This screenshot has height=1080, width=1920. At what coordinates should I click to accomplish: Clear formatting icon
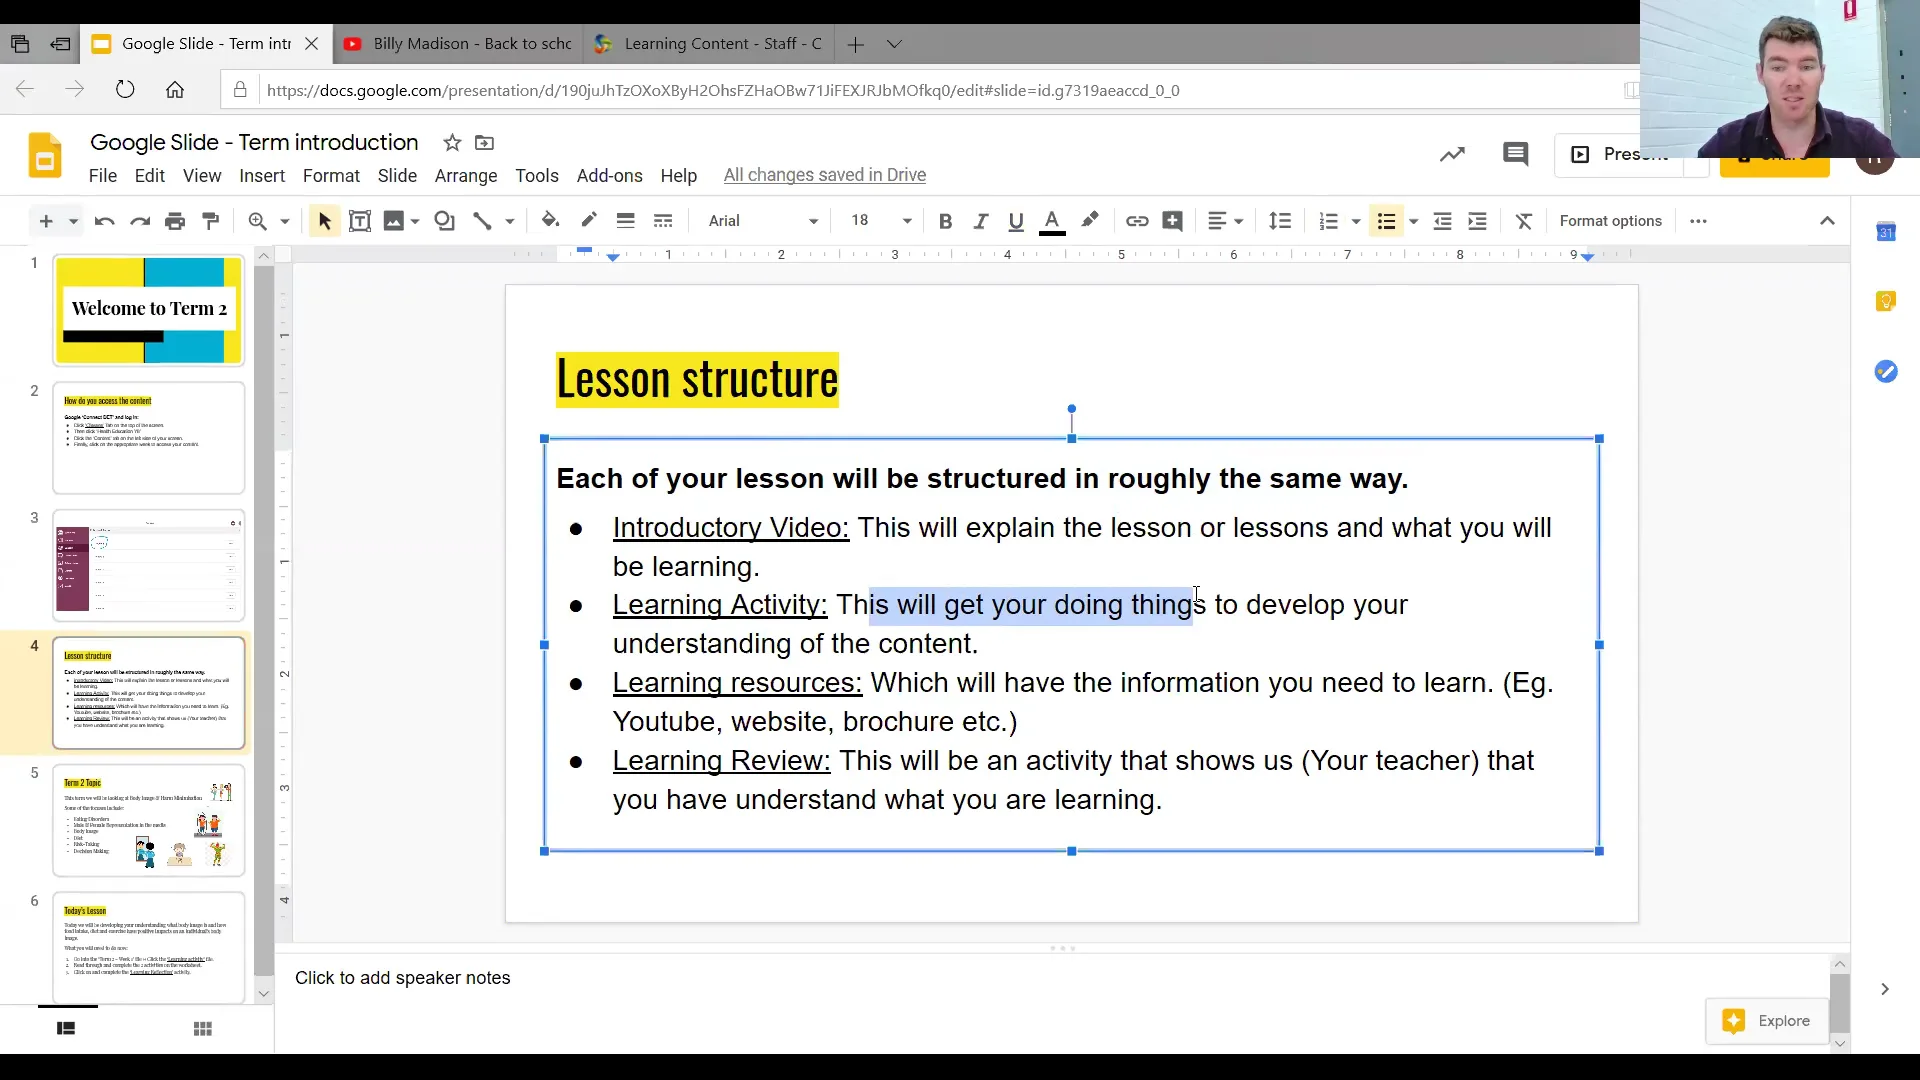1524,221
